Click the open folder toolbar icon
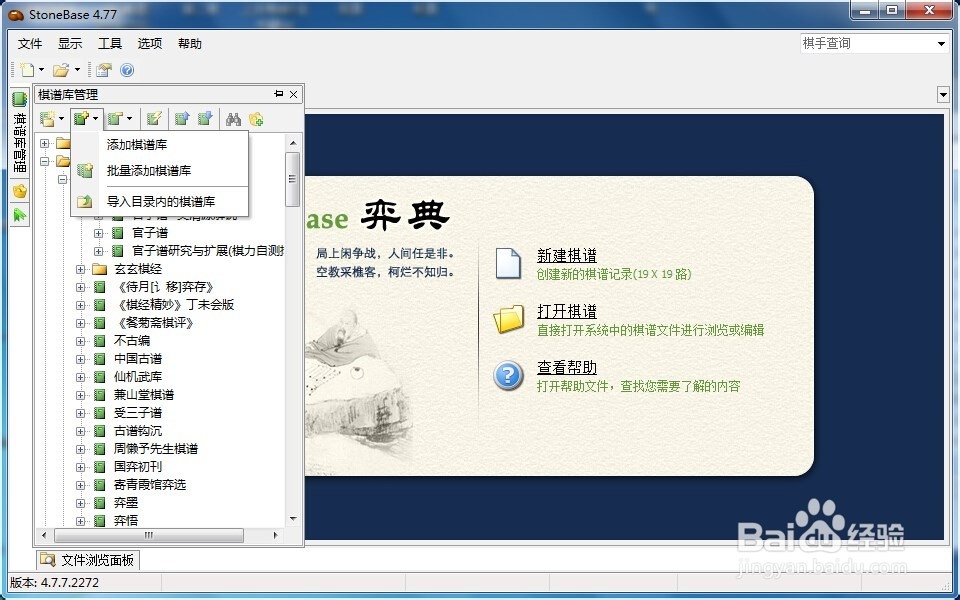 (61, 70)
